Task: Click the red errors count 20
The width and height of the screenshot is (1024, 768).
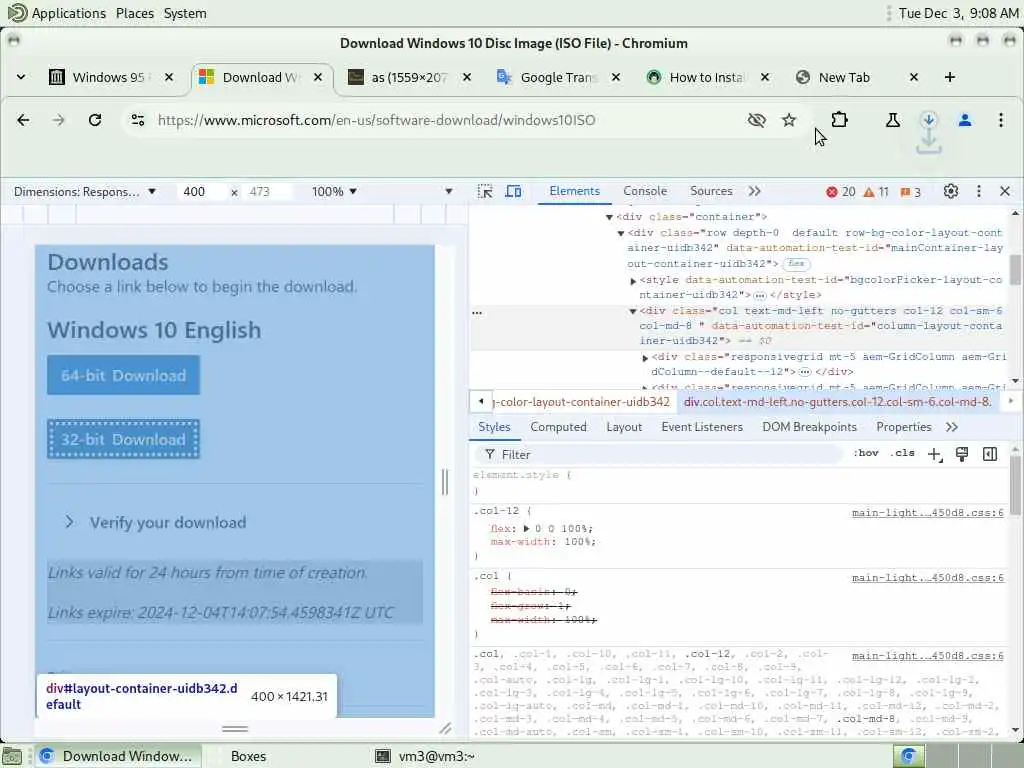Action: (840, 192)
